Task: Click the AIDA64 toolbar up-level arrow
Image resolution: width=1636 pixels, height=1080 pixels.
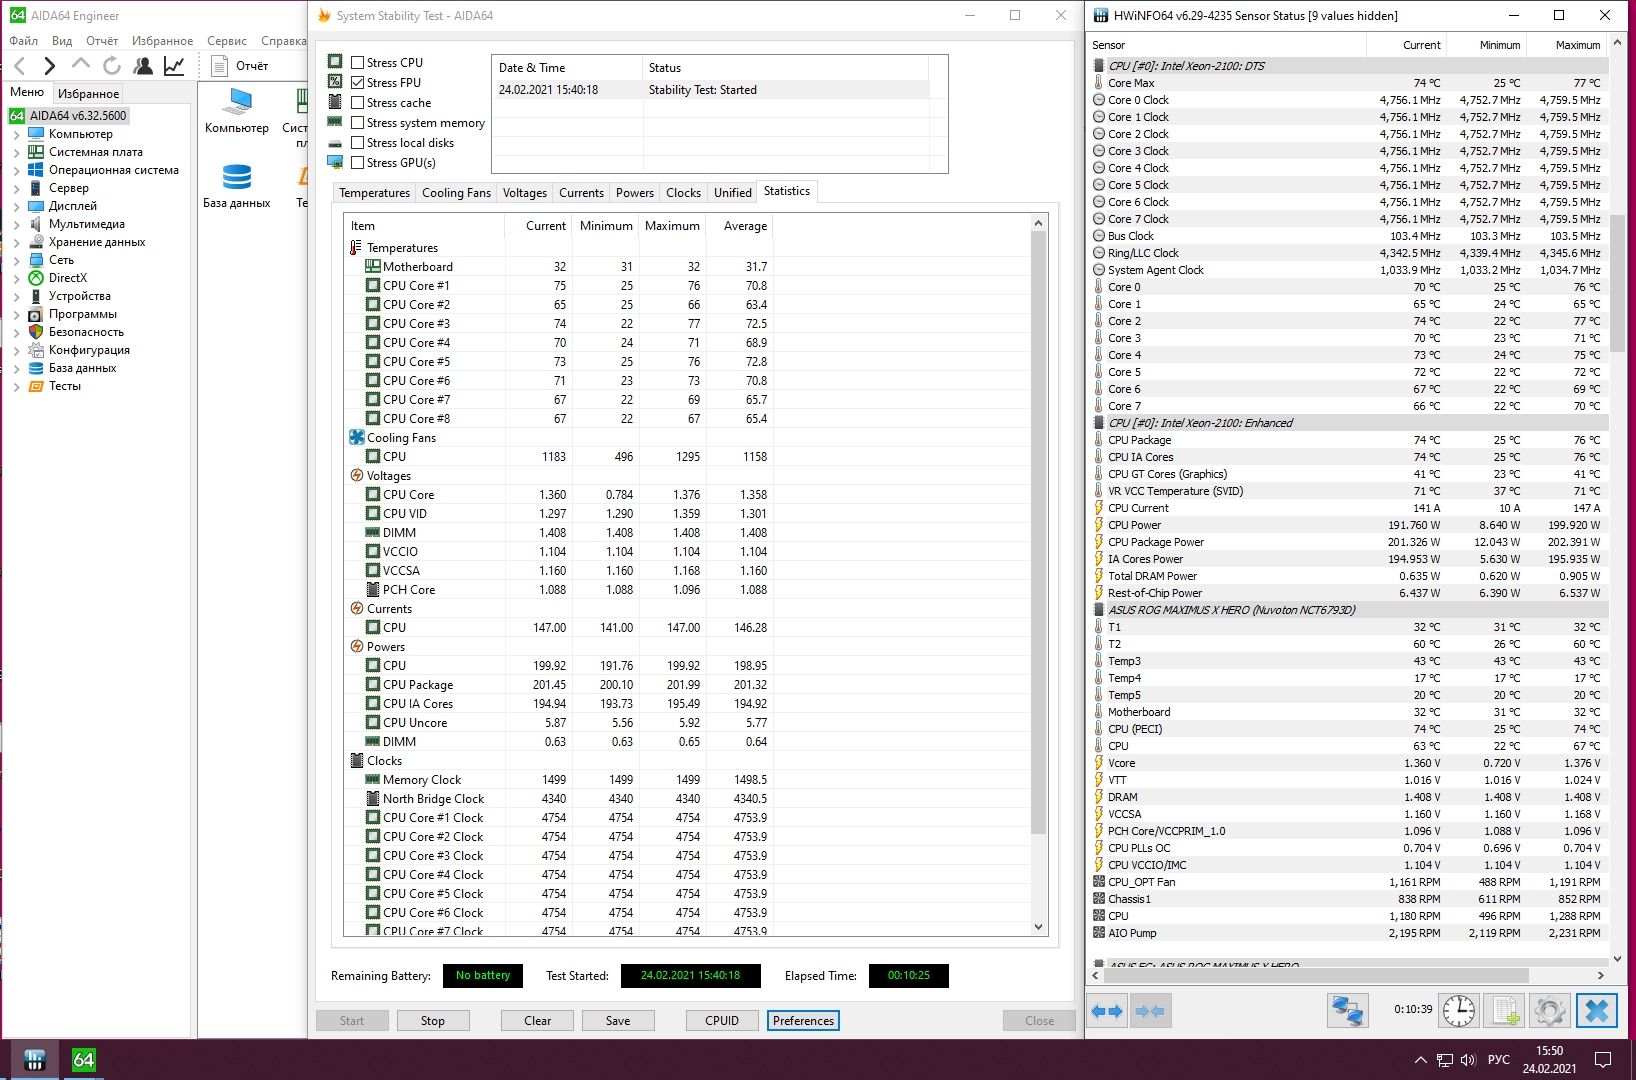Action: 81,65
